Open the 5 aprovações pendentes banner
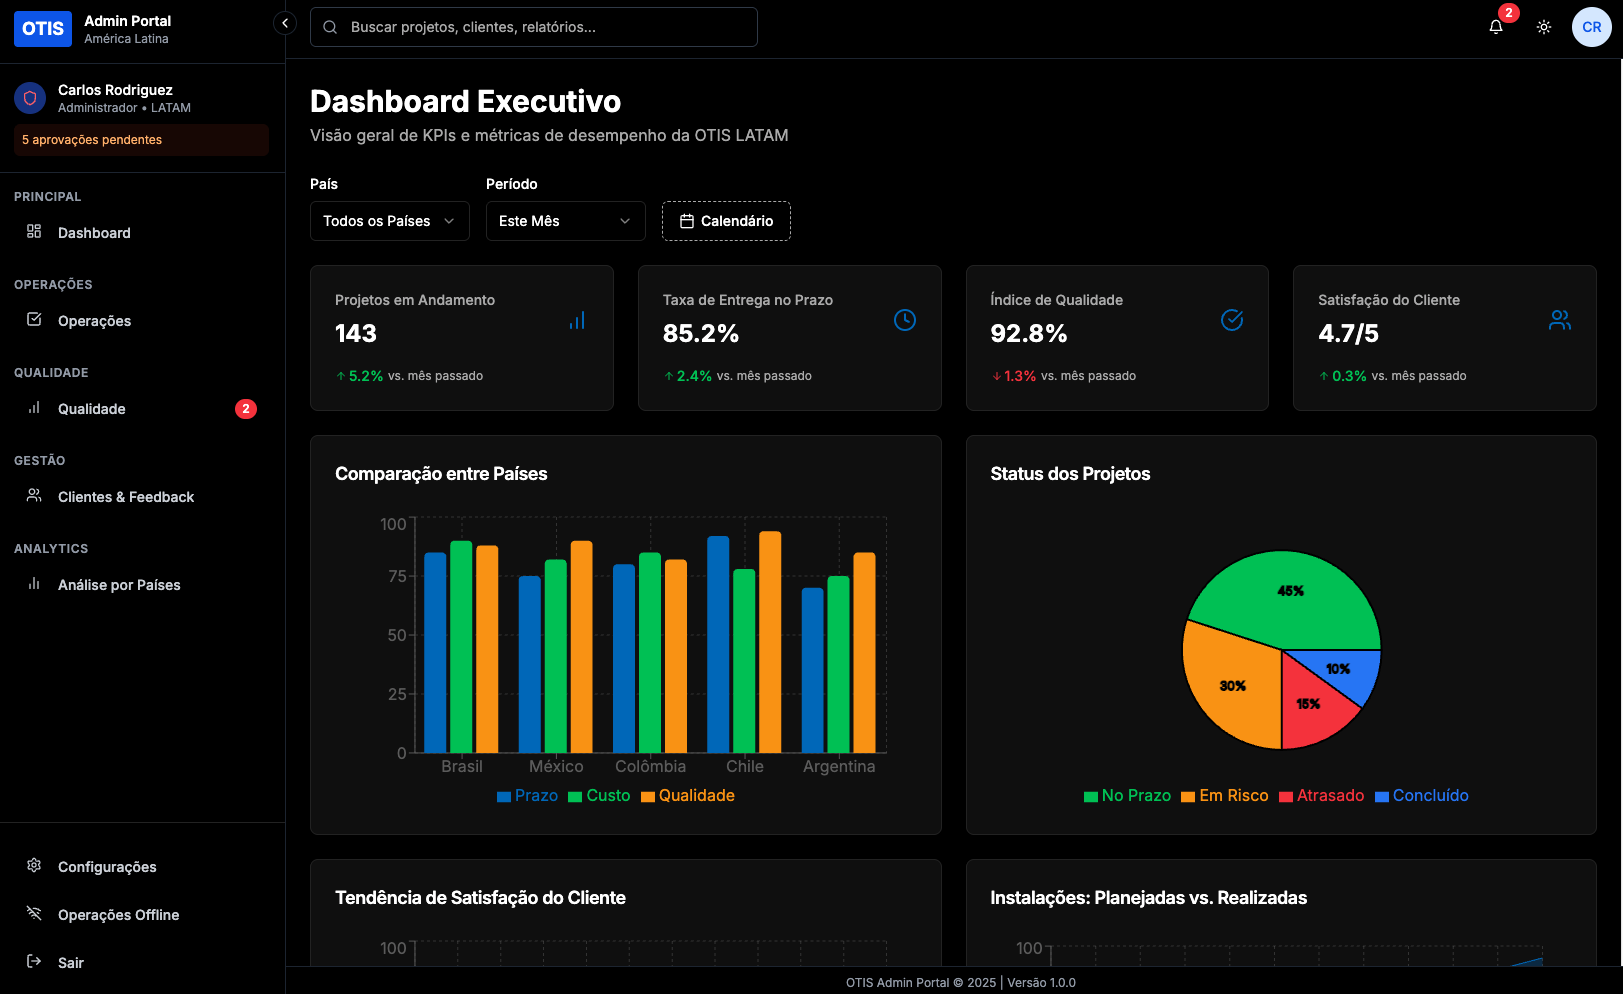Viewport: 1623px width, 994px height. coord(141,140)
